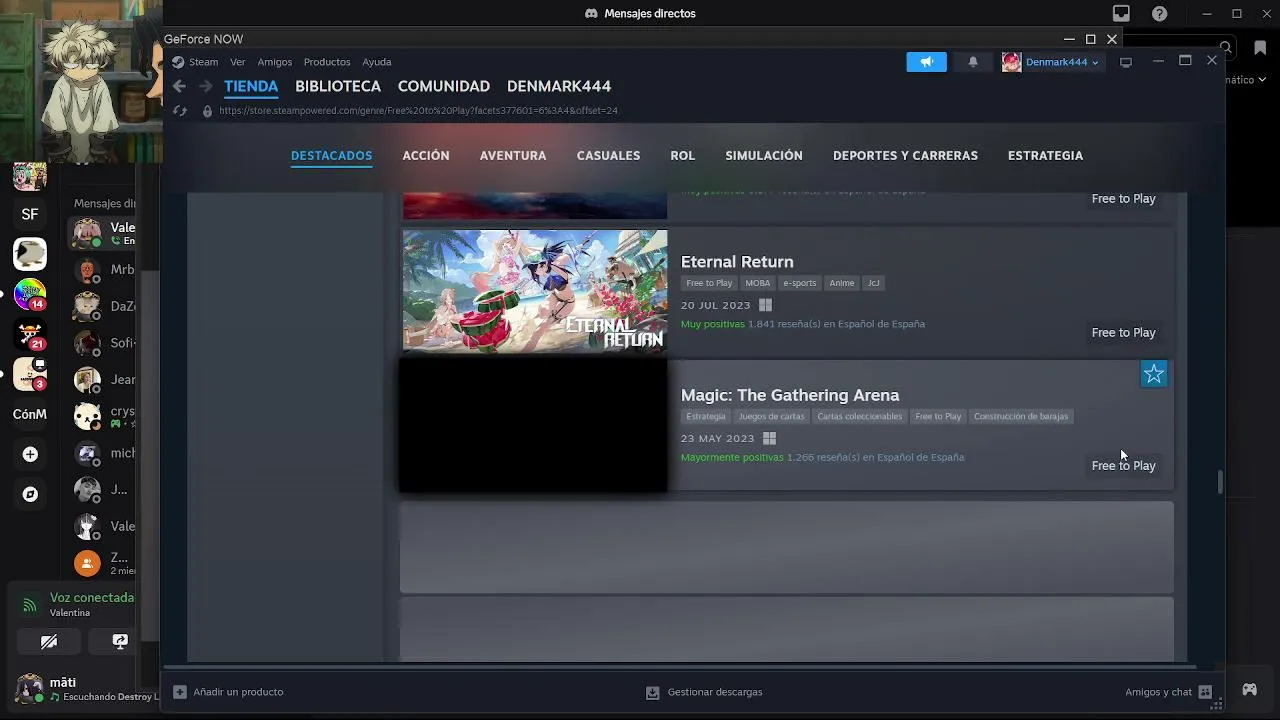
Task: Open Amigos y chat
Action: (x=1169, y=692)
